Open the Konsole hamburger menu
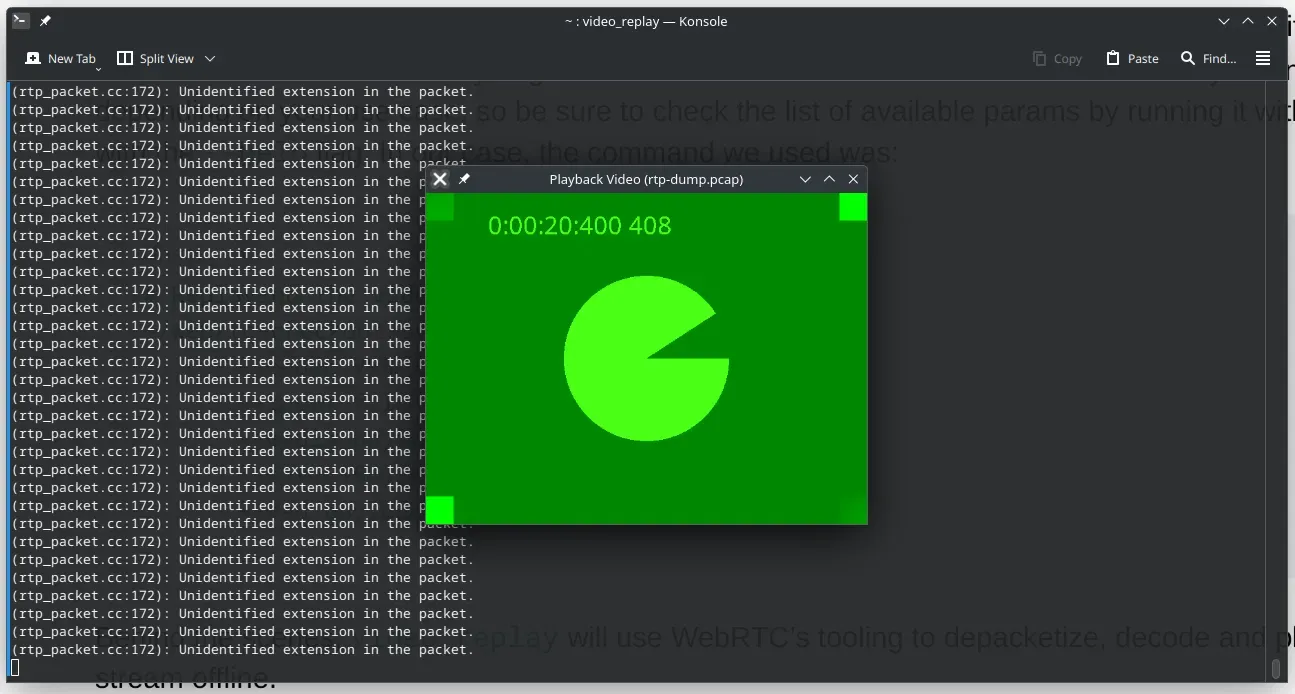 [x=1263, y=59]
